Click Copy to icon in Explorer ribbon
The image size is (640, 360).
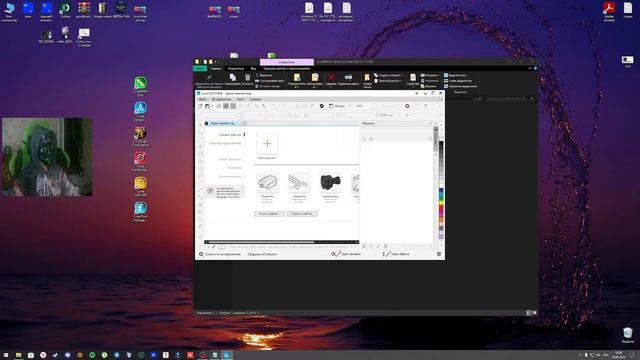point(315,77)
